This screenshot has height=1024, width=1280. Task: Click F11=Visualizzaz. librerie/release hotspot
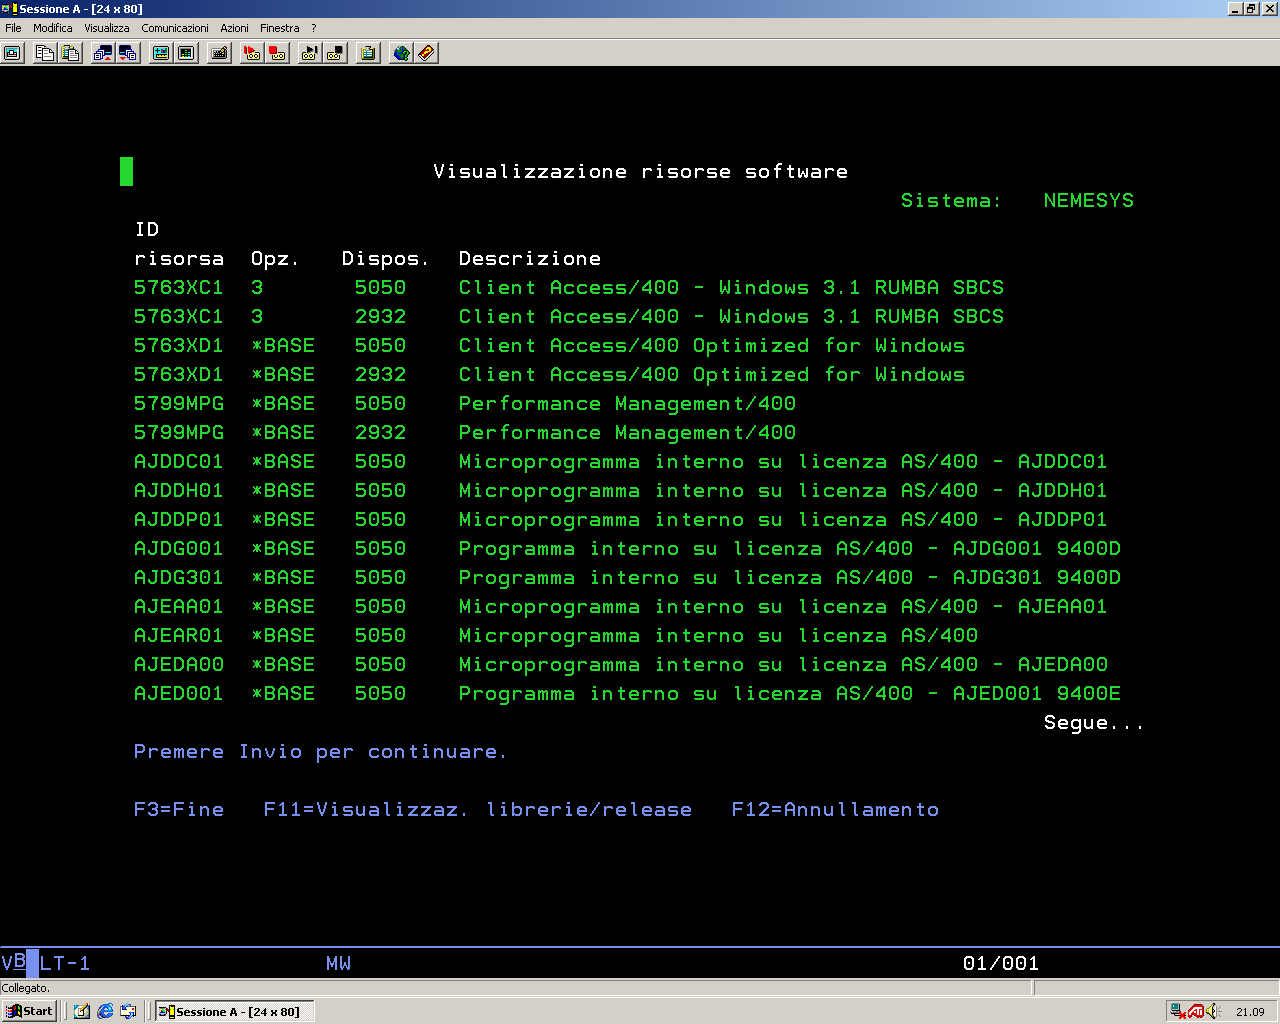(478, 809)
